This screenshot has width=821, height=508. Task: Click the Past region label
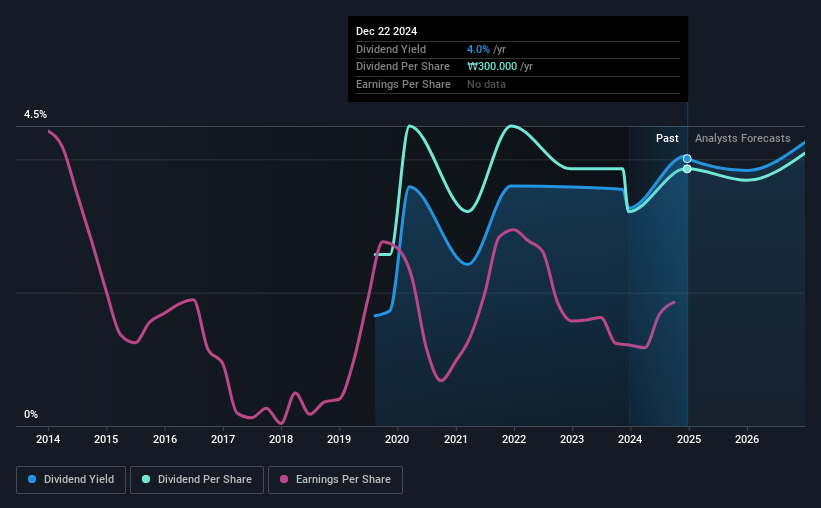[x=667, y=138]
